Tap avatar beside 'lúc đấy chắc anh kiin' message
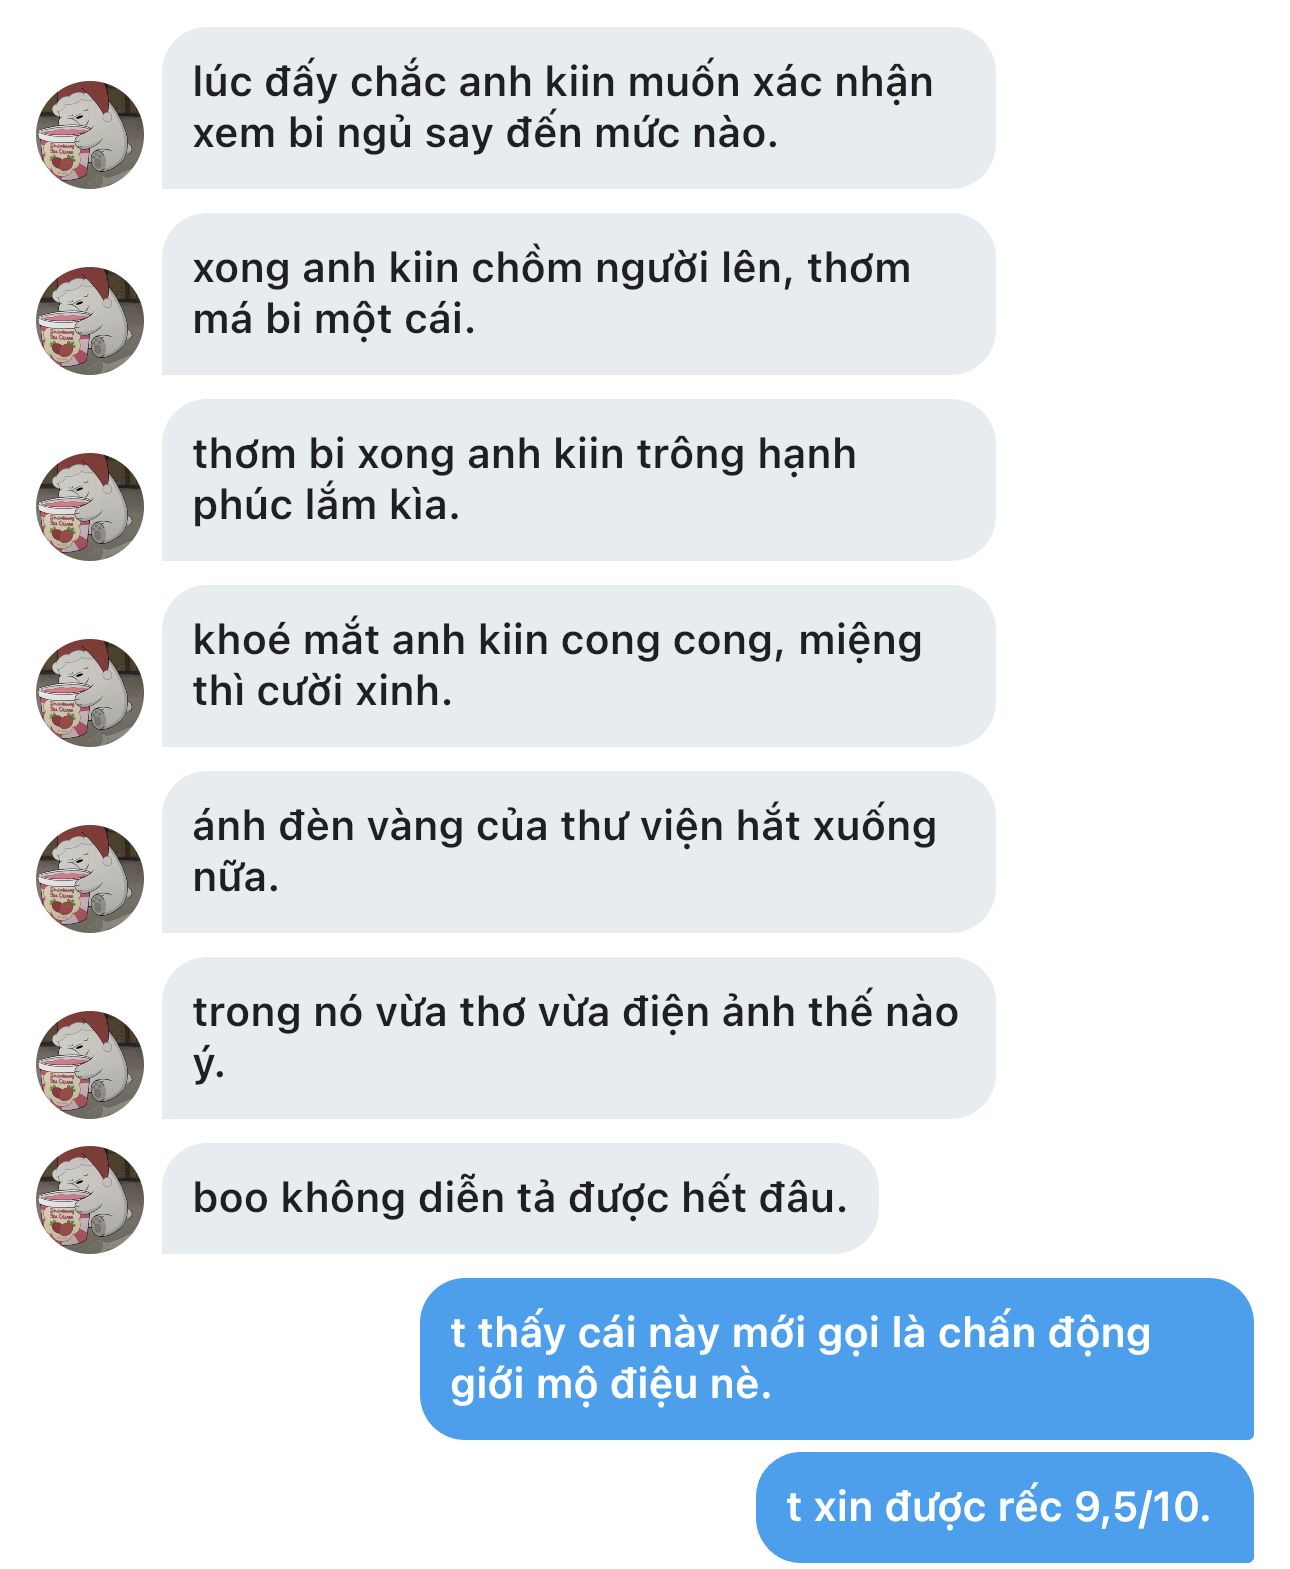 tap(90, 135)
